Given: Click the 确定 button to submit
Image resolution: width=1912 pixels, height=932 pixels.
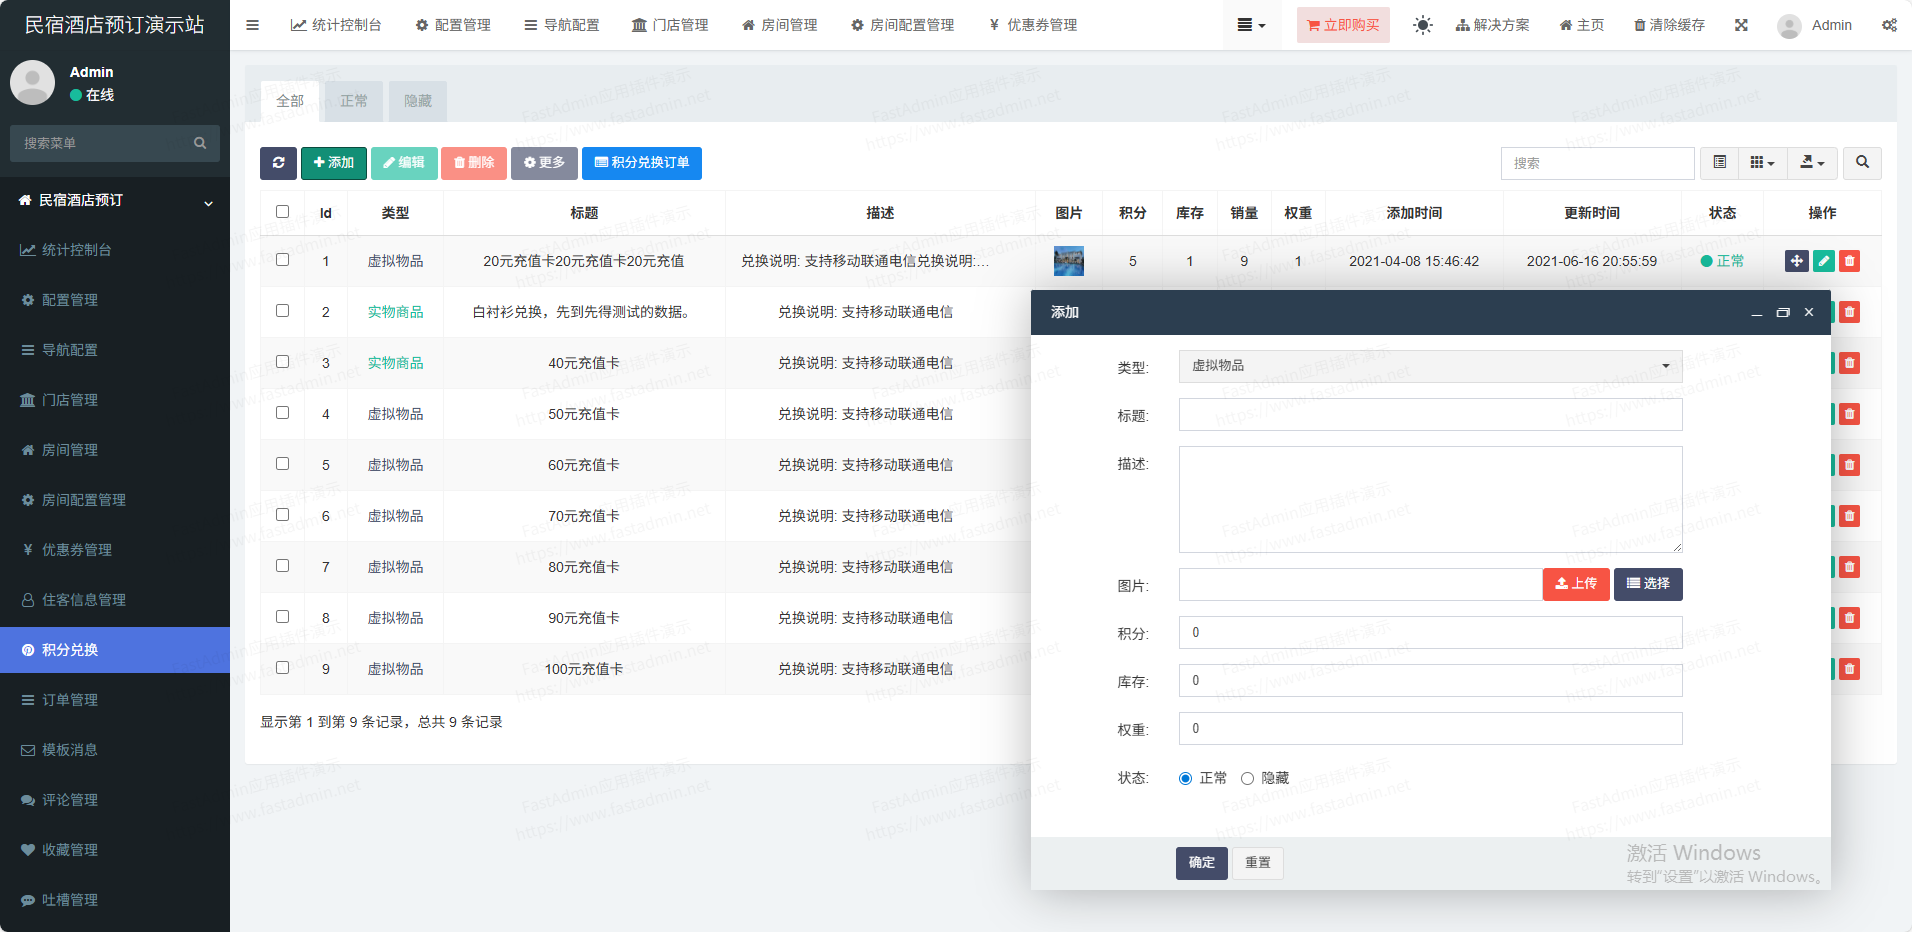Looking at the screenshot, I should 1201,862.
